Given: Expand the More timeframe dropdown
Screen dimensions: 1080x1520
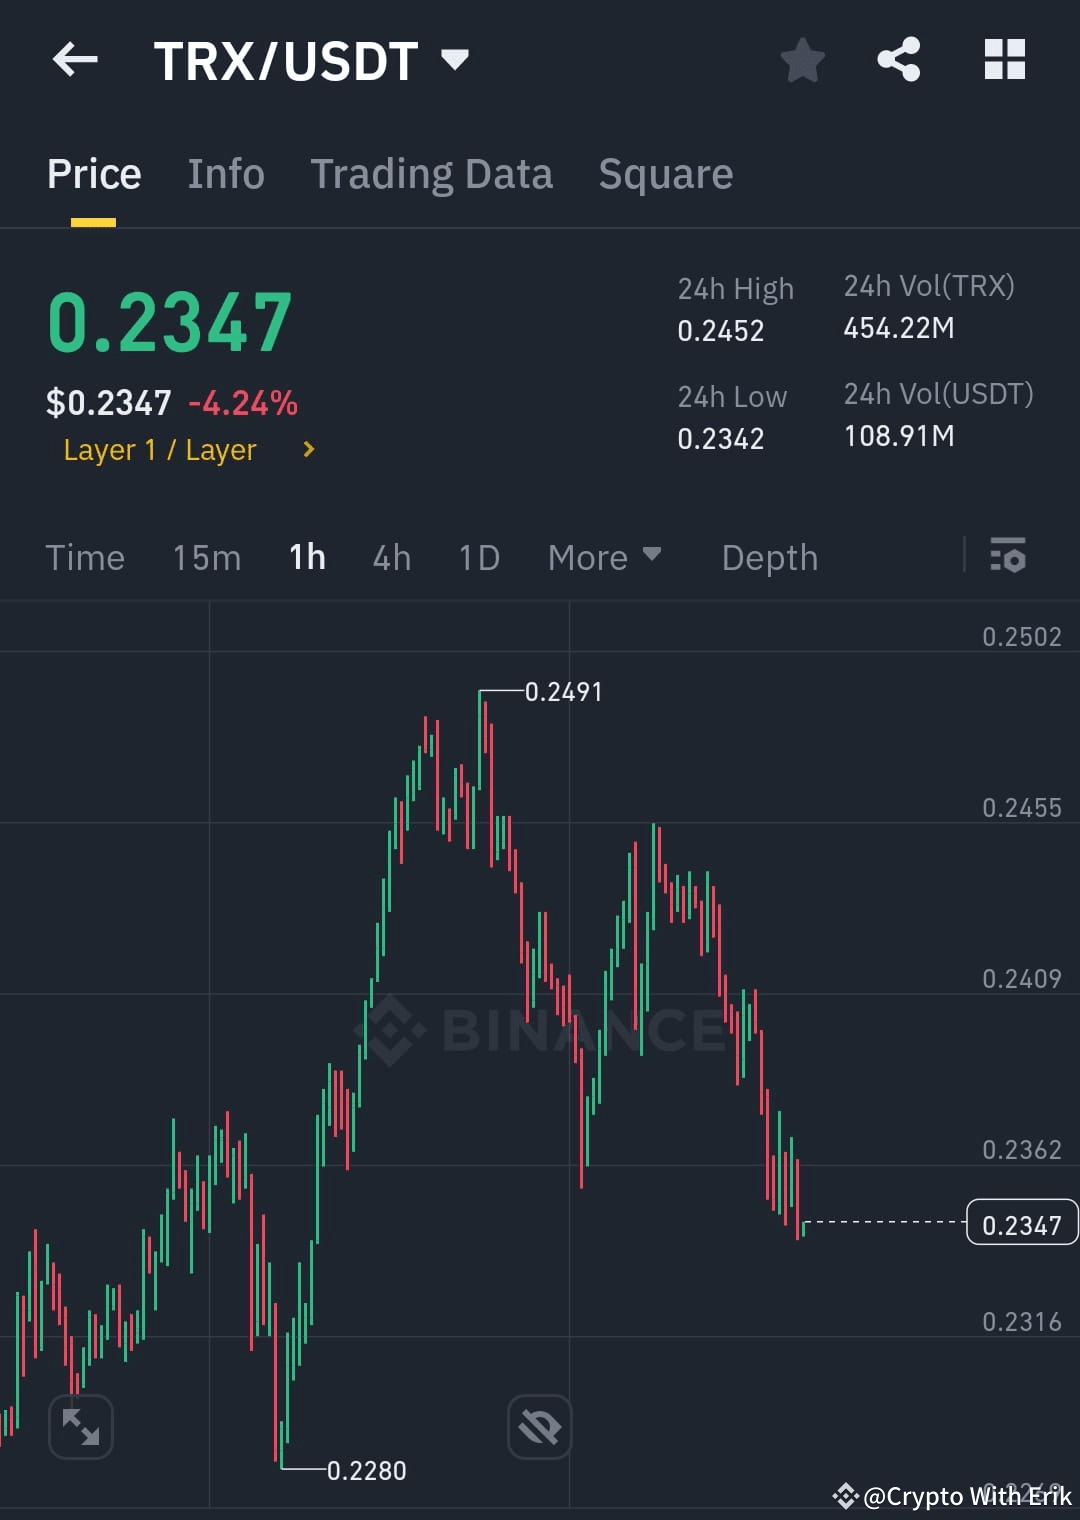Looking at the screenshot, I should pos(604,557).
